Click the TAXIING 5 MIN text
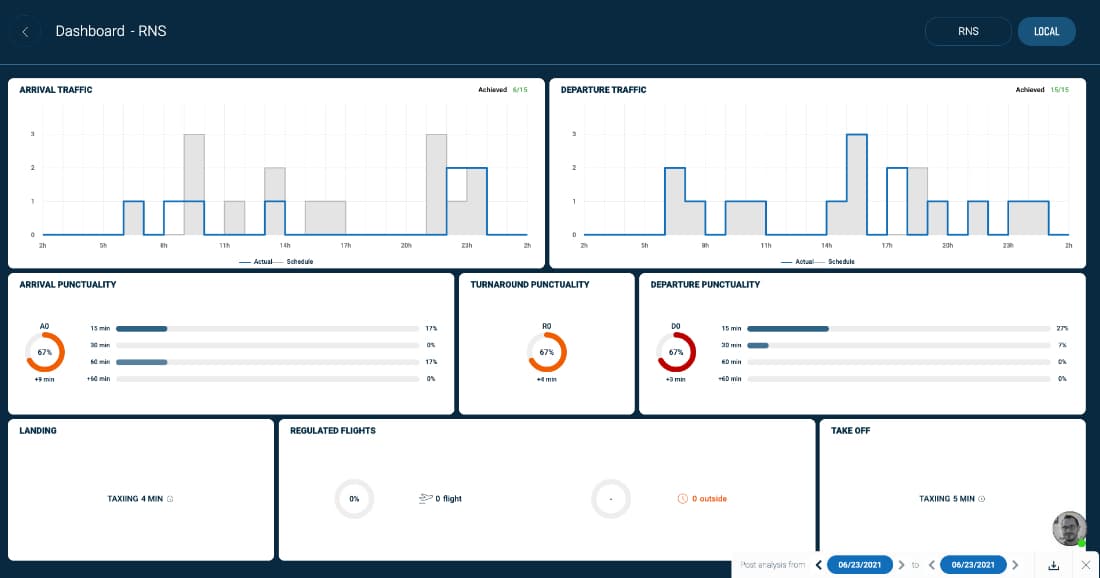1100x578 pixels. 947,499
